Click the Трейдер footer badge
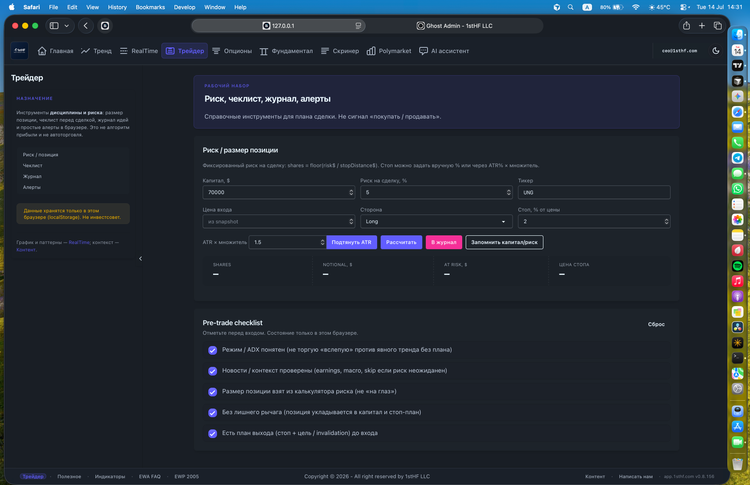The image size is (750, 485). 33,476
